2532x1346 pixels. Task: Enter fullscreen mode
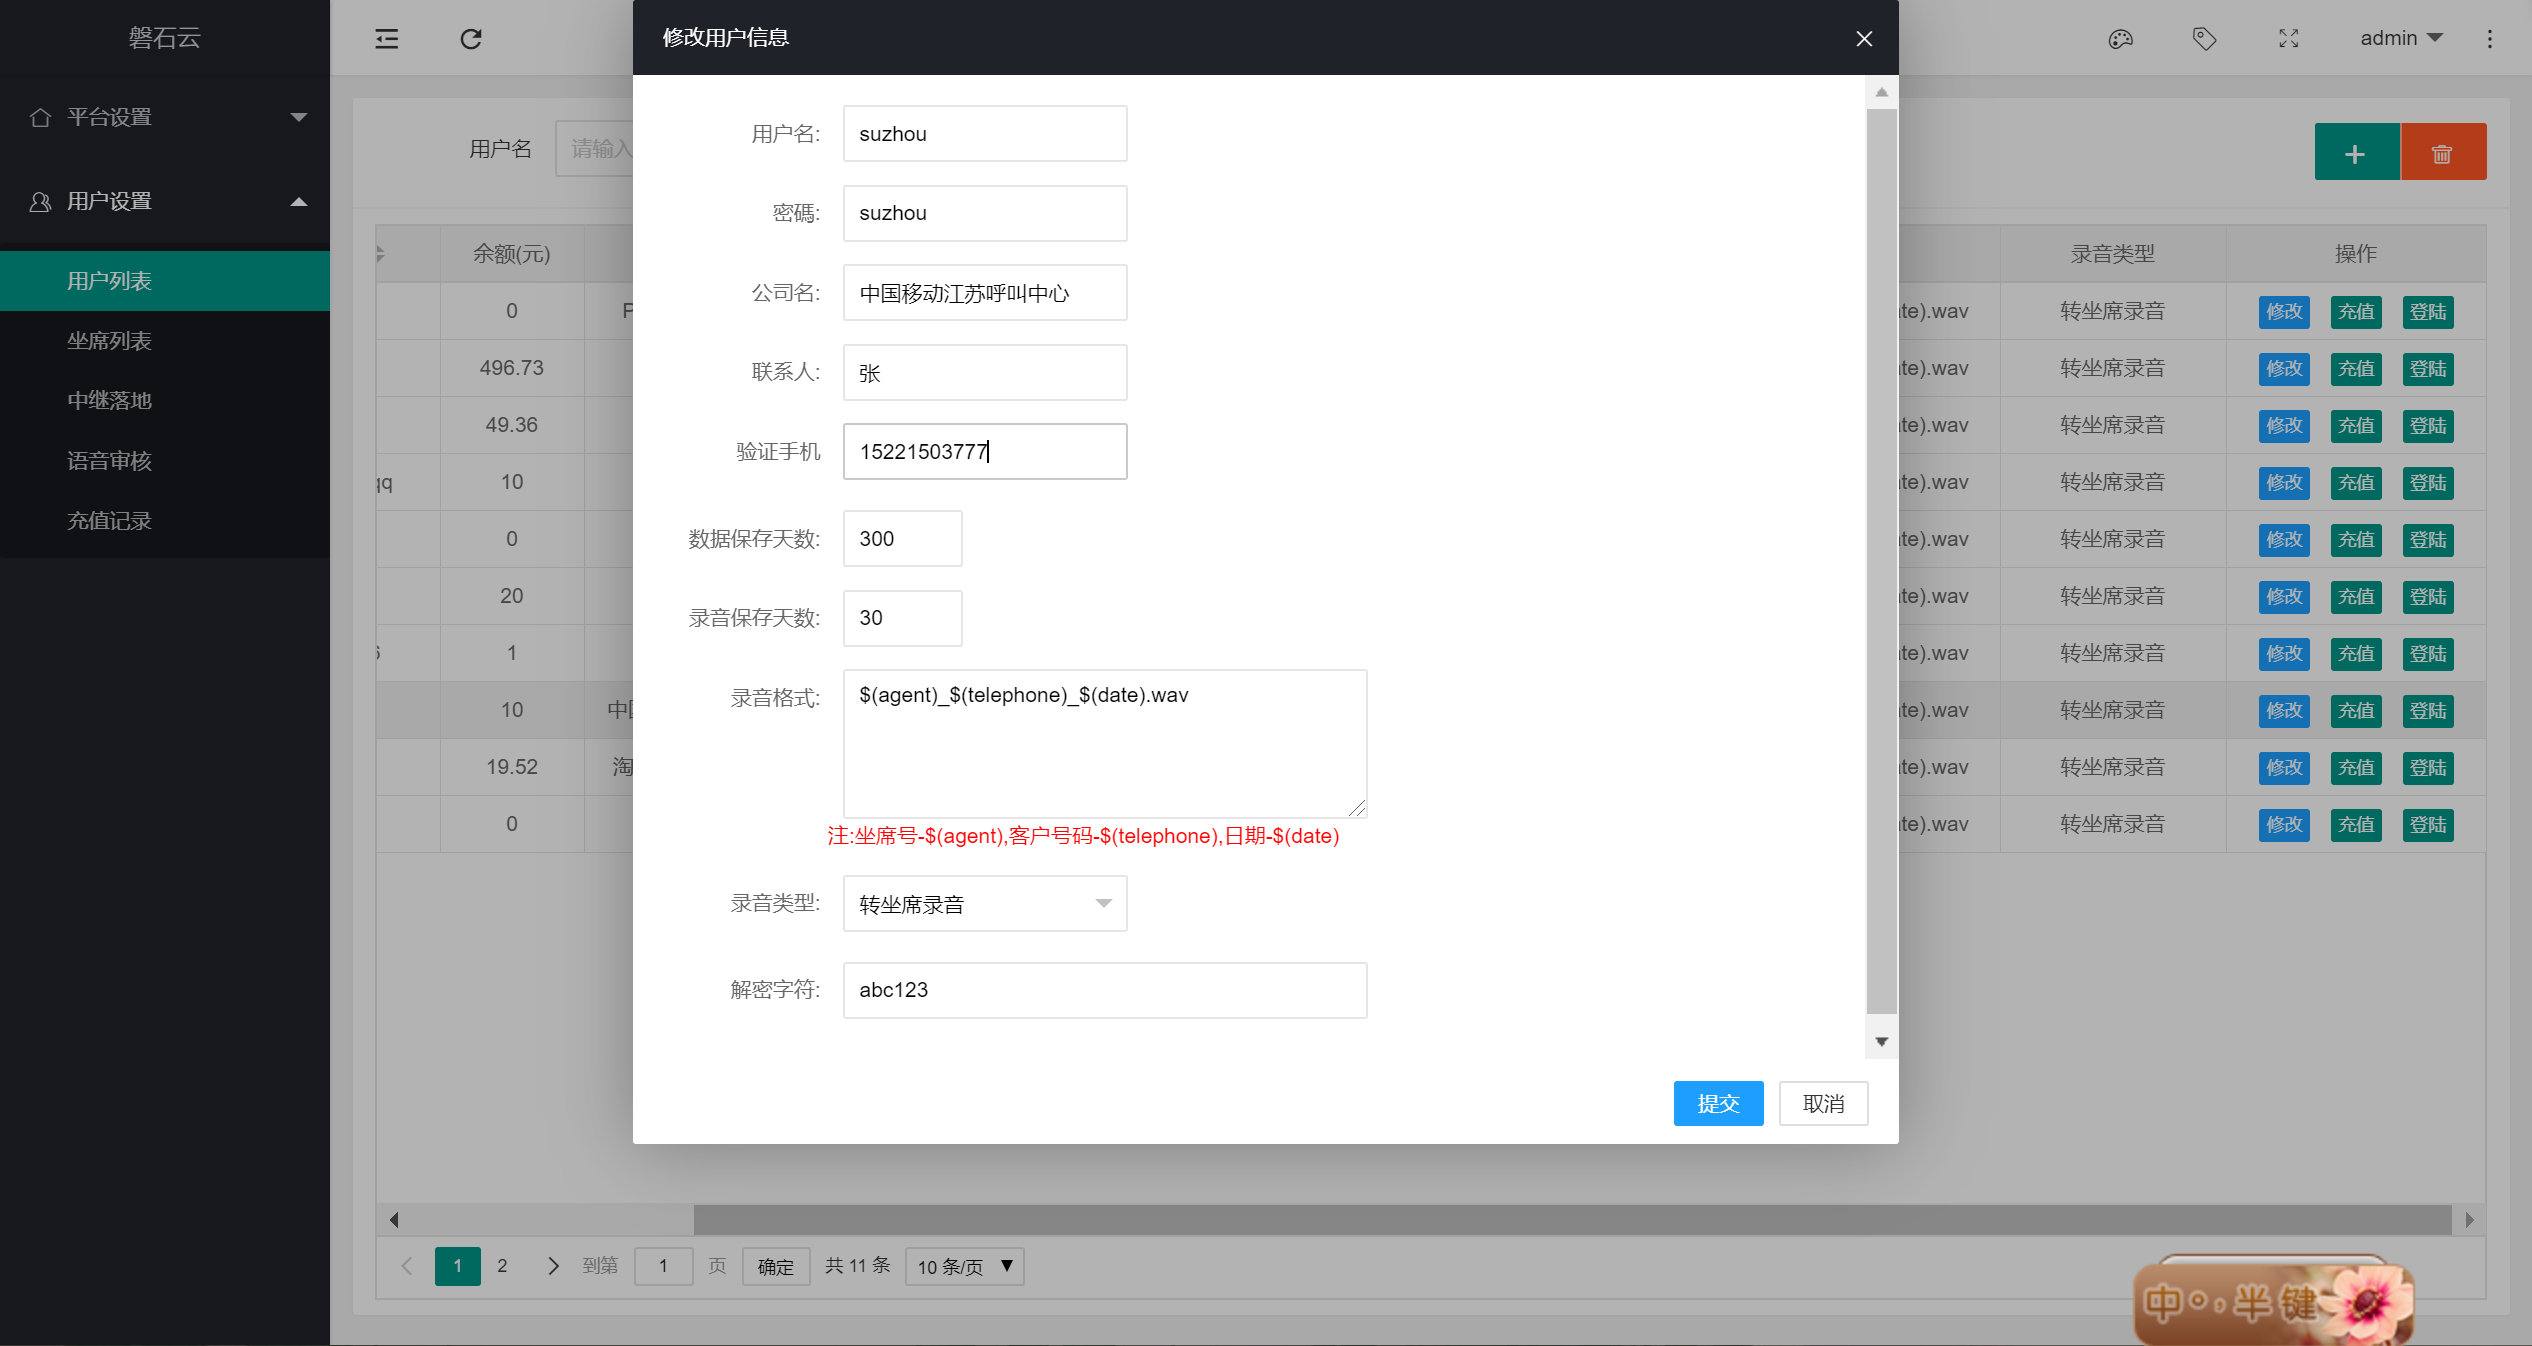coord(2287,38)
